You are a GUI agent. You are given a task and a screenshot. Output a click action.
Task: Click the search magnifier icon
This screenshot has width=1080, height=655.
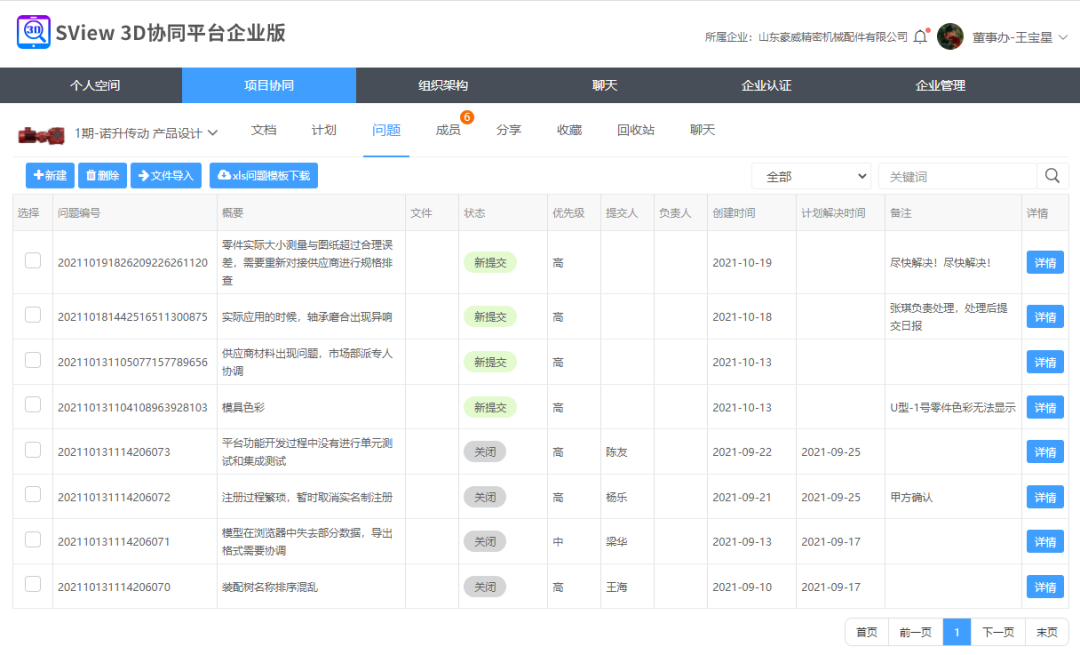[x=1052, y=175]
